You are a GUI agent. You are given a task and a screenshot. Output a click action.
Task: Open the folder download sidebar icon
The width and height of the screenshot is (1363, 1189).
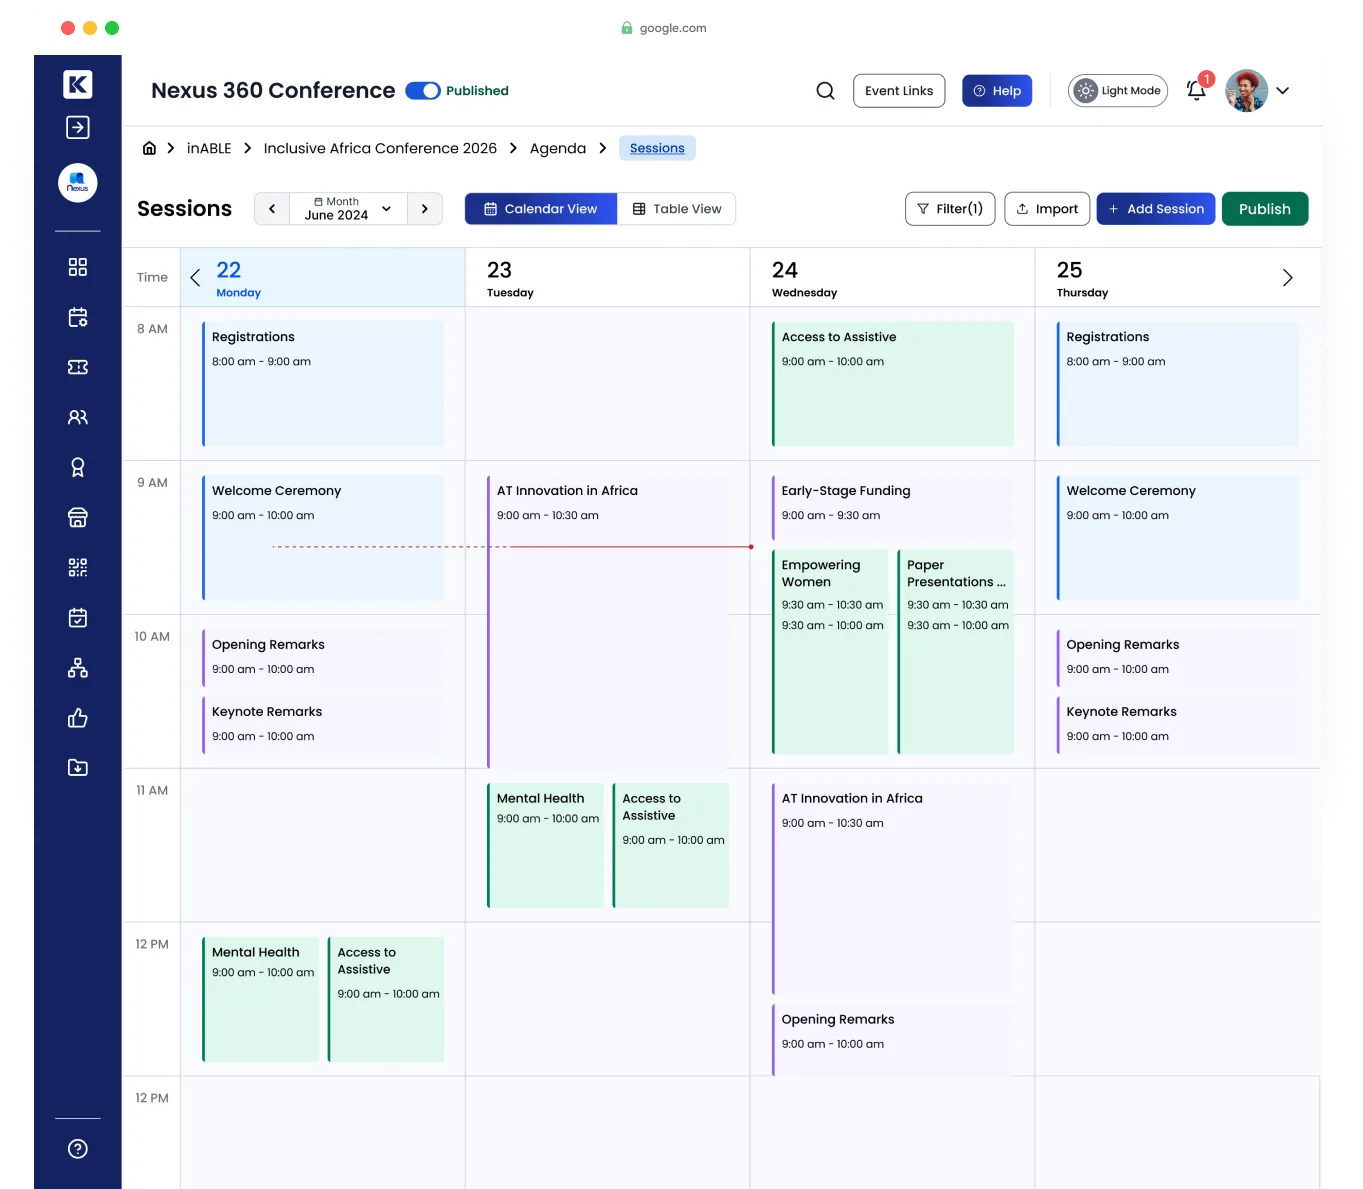[78, 767]
